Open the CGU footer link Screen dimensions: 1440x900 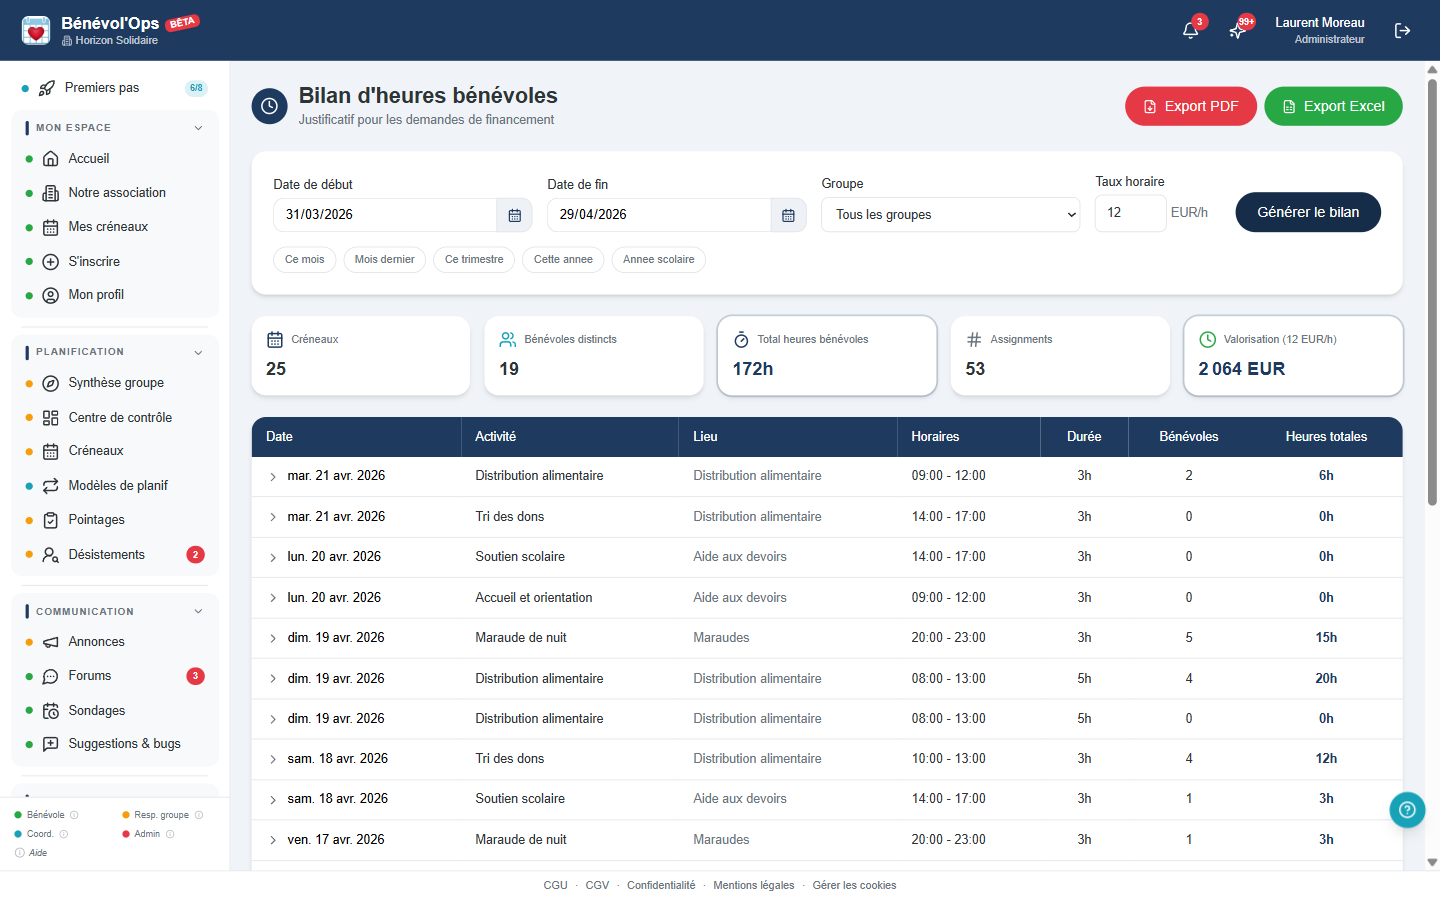555,885
